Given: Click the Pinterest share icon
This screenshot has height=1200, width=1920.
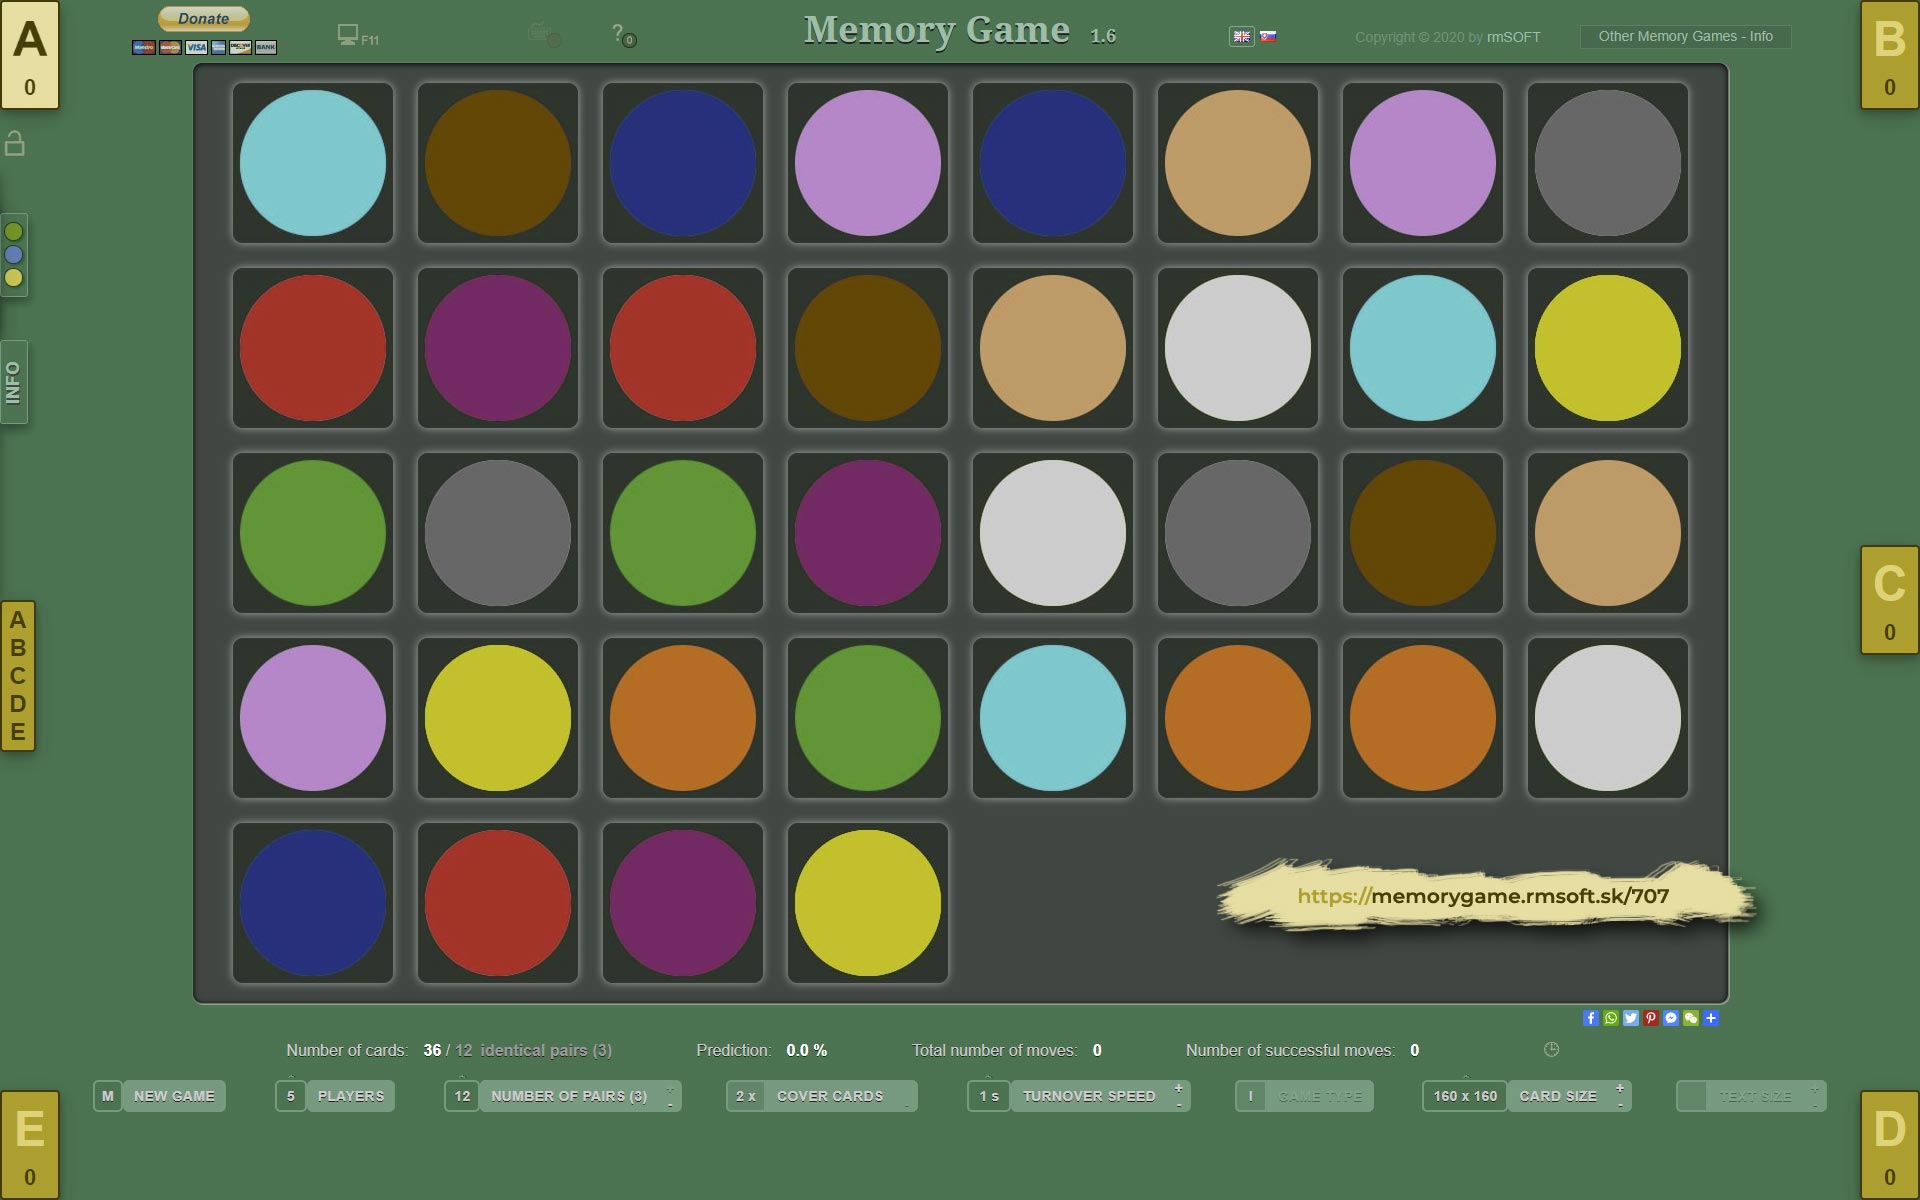Looking at the screenshot, I should click(x=1650, y=1018).
